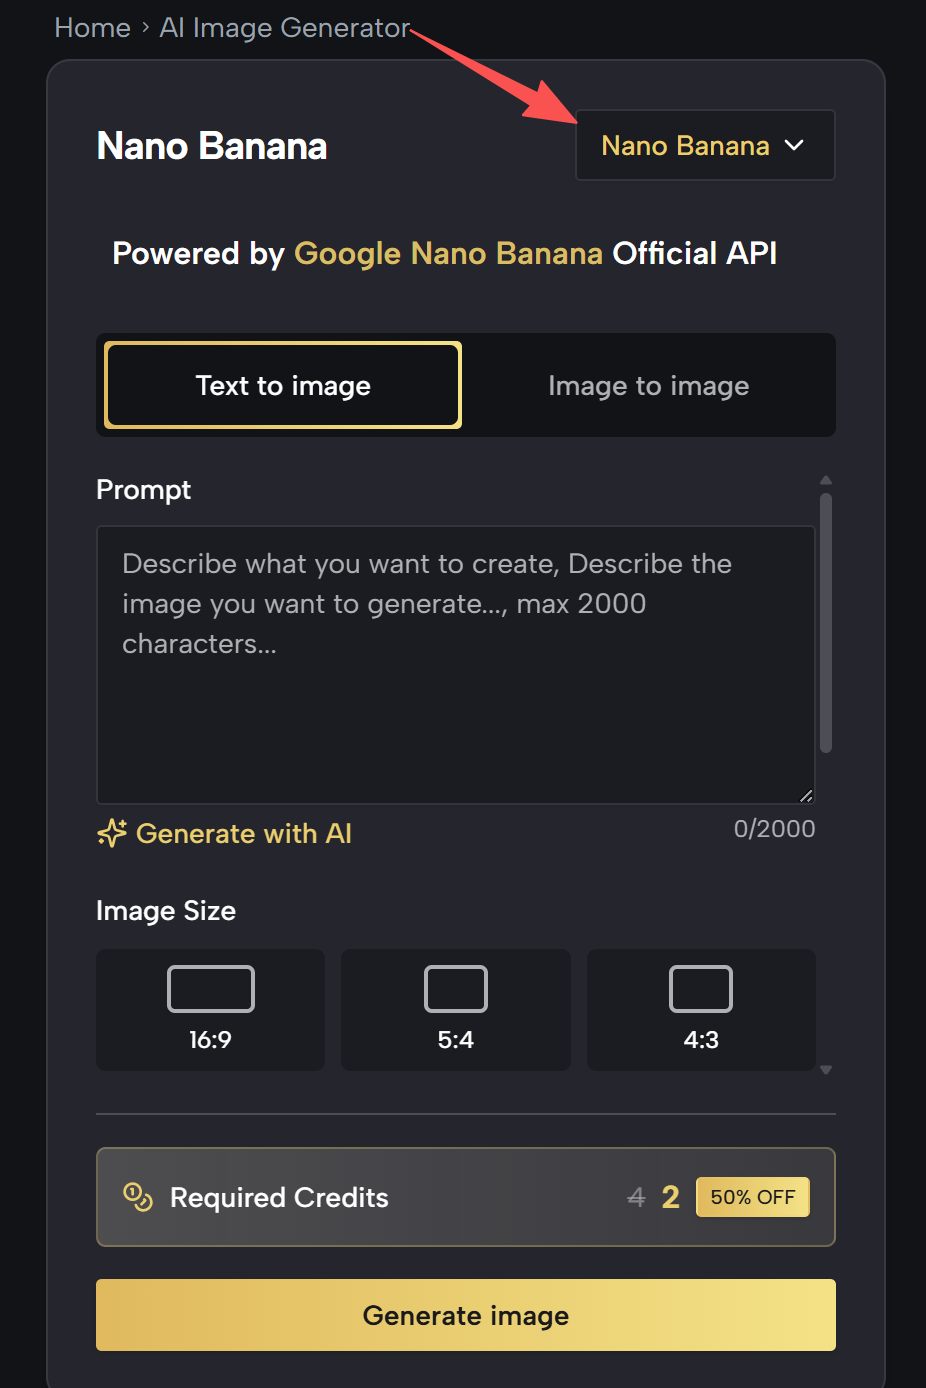Click the scroll up arrow near Prompt
This screenshot has width=926, height=1388.
pyautogui.click(x=826, y=481)
